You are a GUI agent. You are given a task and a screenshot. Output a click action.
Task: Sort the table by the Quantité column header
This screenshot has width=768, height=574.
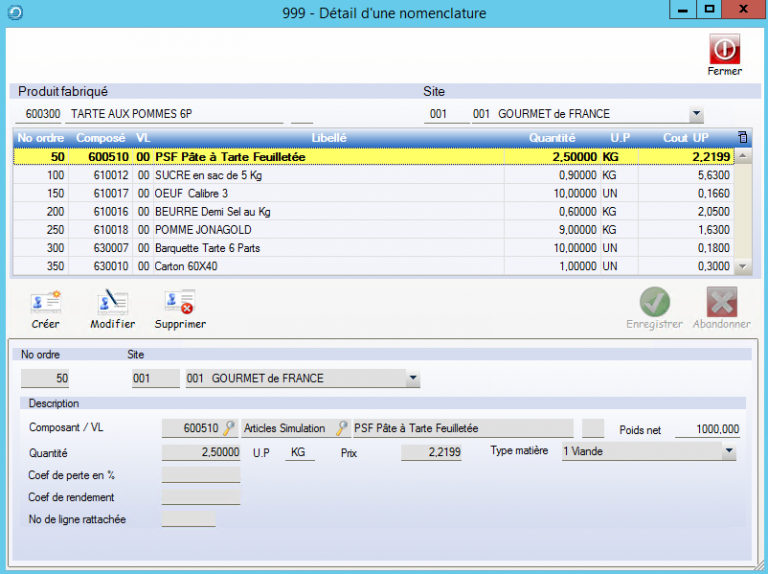[552, 137]
